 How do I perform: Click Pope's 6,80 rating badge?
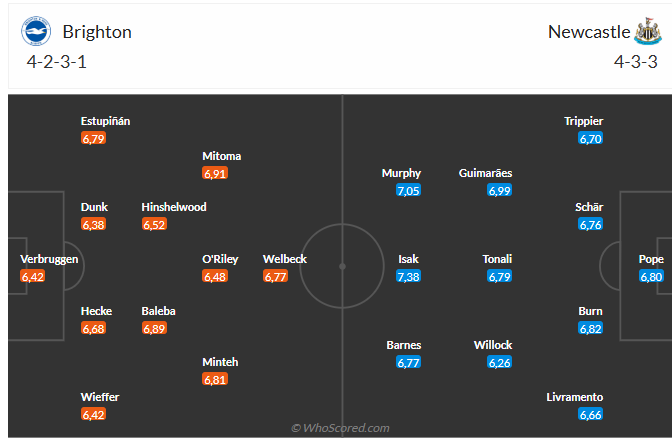pyautogui.click(x=651, y=277)
